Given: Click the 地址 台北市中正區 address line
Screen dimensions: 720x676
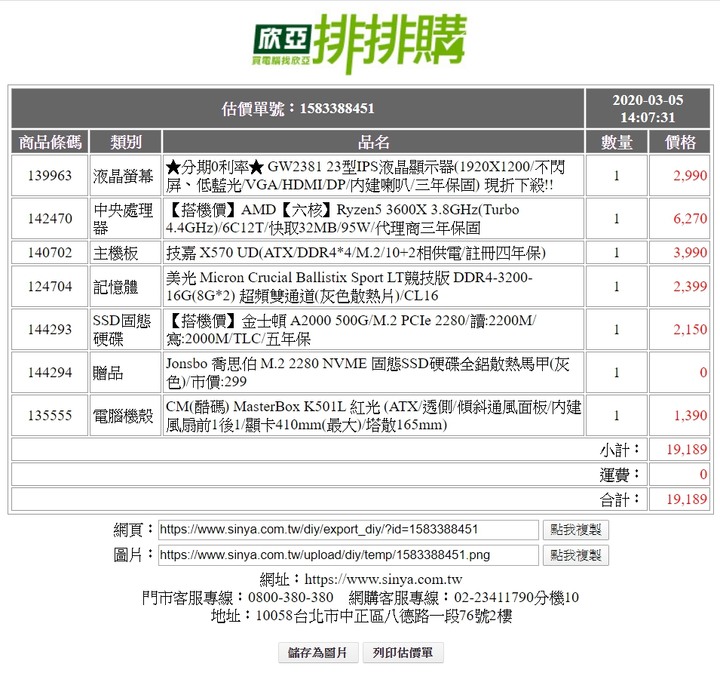Looking at the screenshot, I should (361, 616).
